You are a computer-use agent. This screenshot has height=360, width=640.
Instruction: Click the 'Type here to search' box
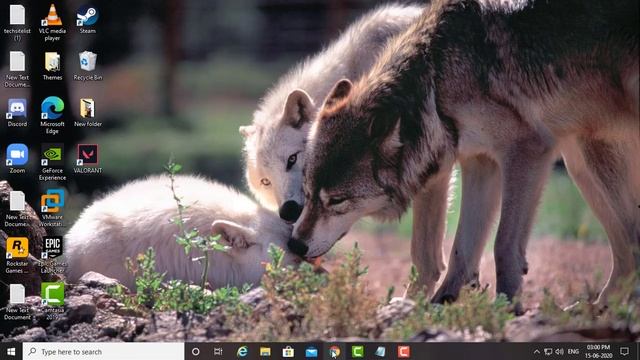click(x=103, y=351)
